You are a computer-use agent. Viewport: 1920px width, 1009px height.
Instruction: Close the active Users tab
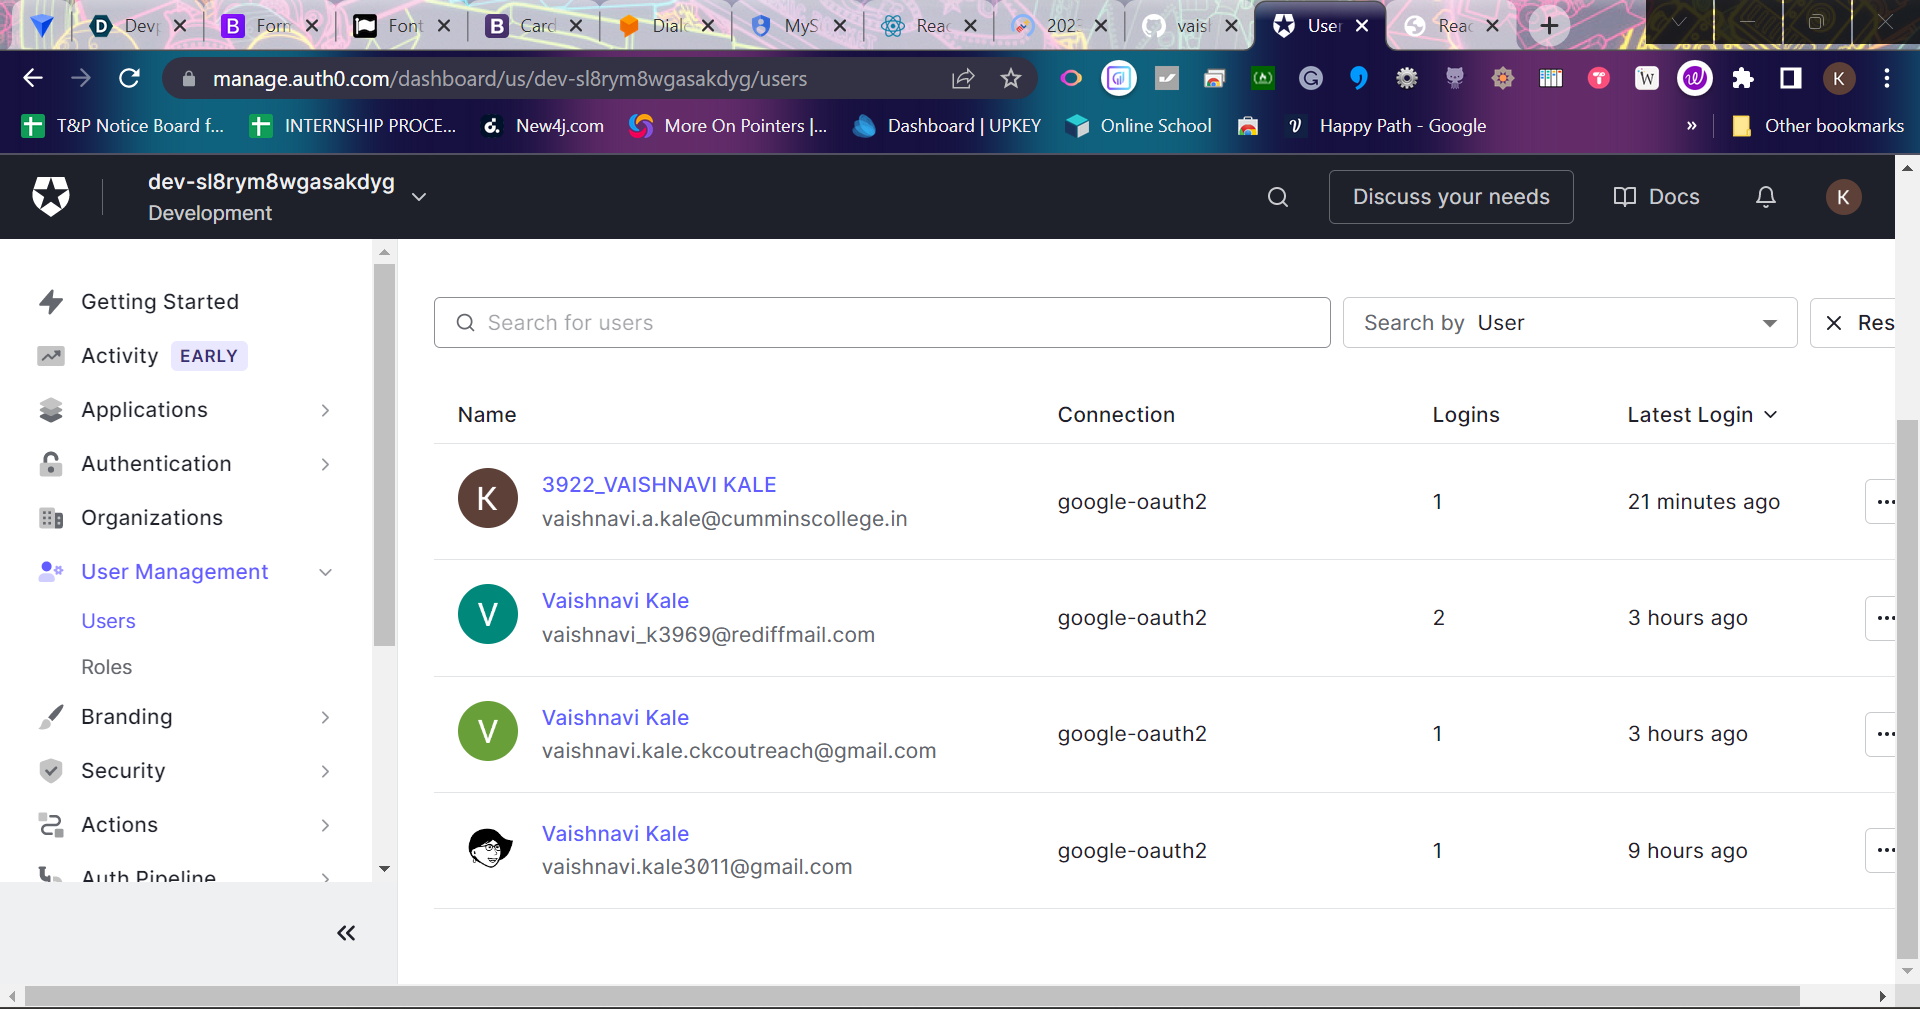click(1362, 26)
